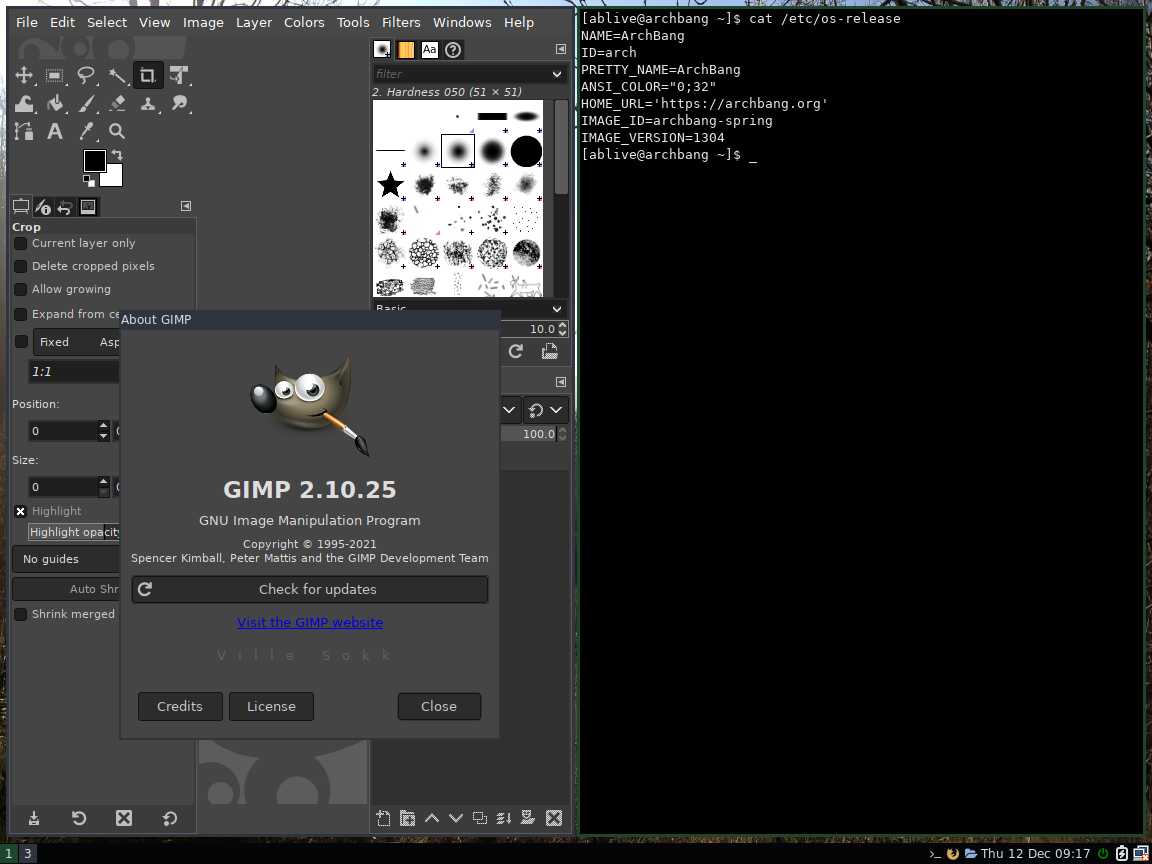Create a new layer icon
This screenshot has height=864, width=1152.
pos(384,818)
